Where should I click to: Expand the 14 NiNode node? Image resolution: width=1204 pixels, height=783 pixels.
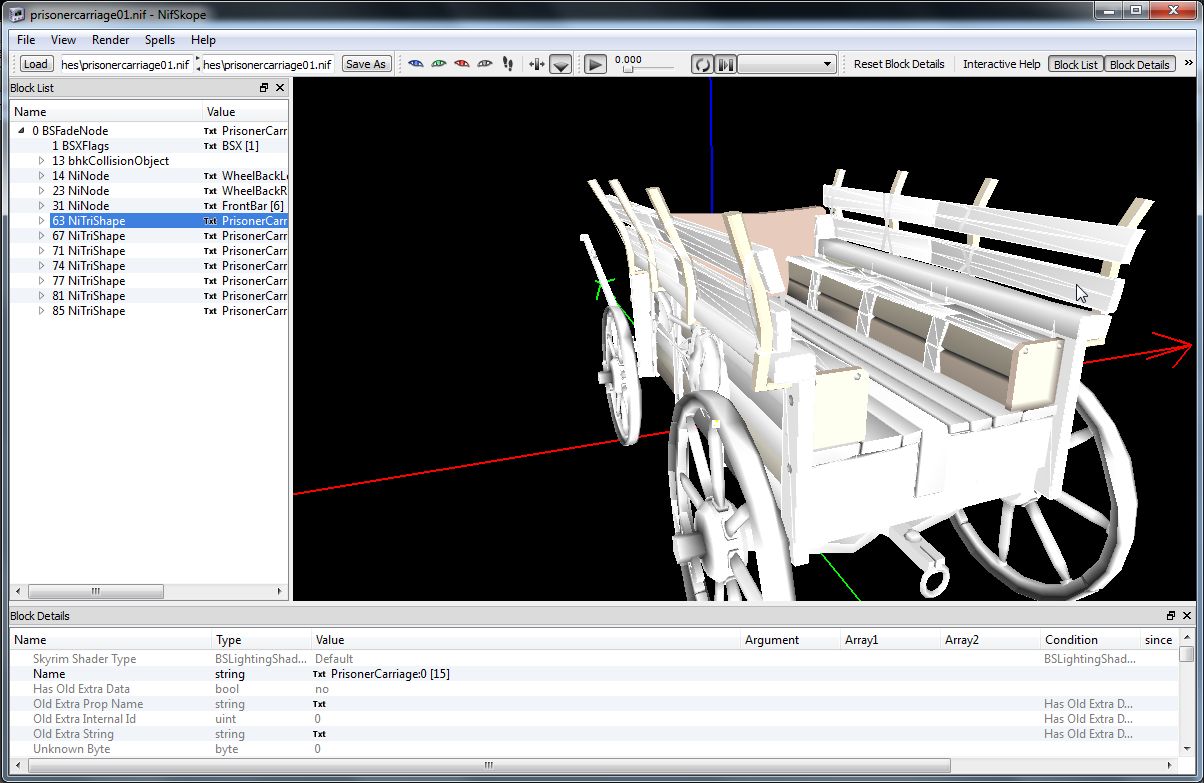42,176
